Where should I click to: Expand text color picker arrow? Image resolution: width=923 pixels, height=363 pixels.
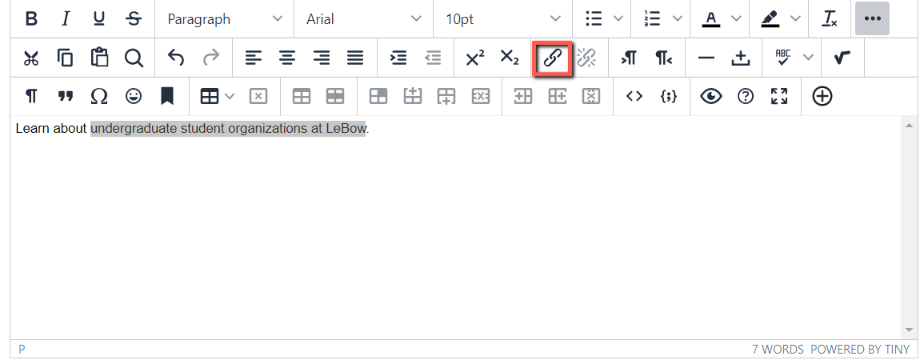point(736,19)
